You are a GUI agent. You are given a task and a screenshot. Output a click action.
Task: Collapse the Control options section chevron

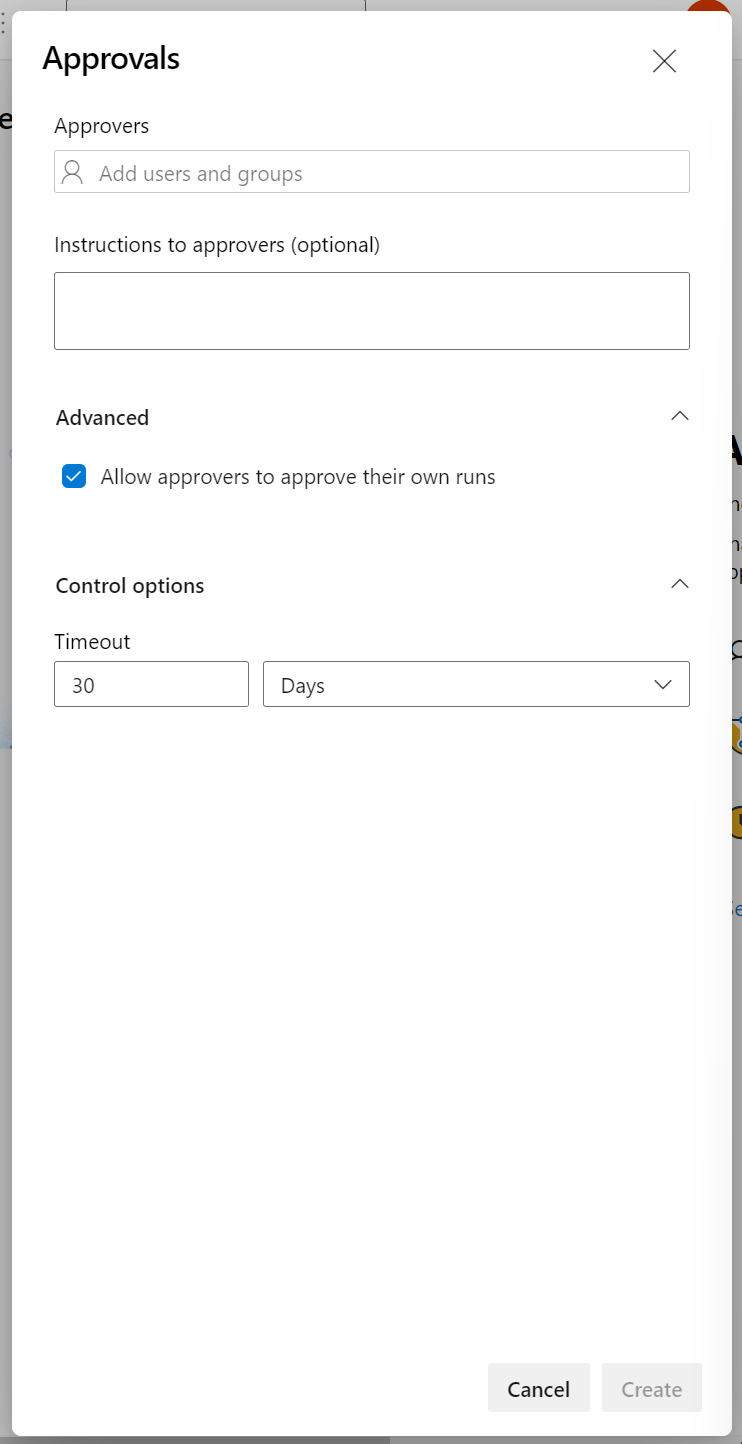680,584
